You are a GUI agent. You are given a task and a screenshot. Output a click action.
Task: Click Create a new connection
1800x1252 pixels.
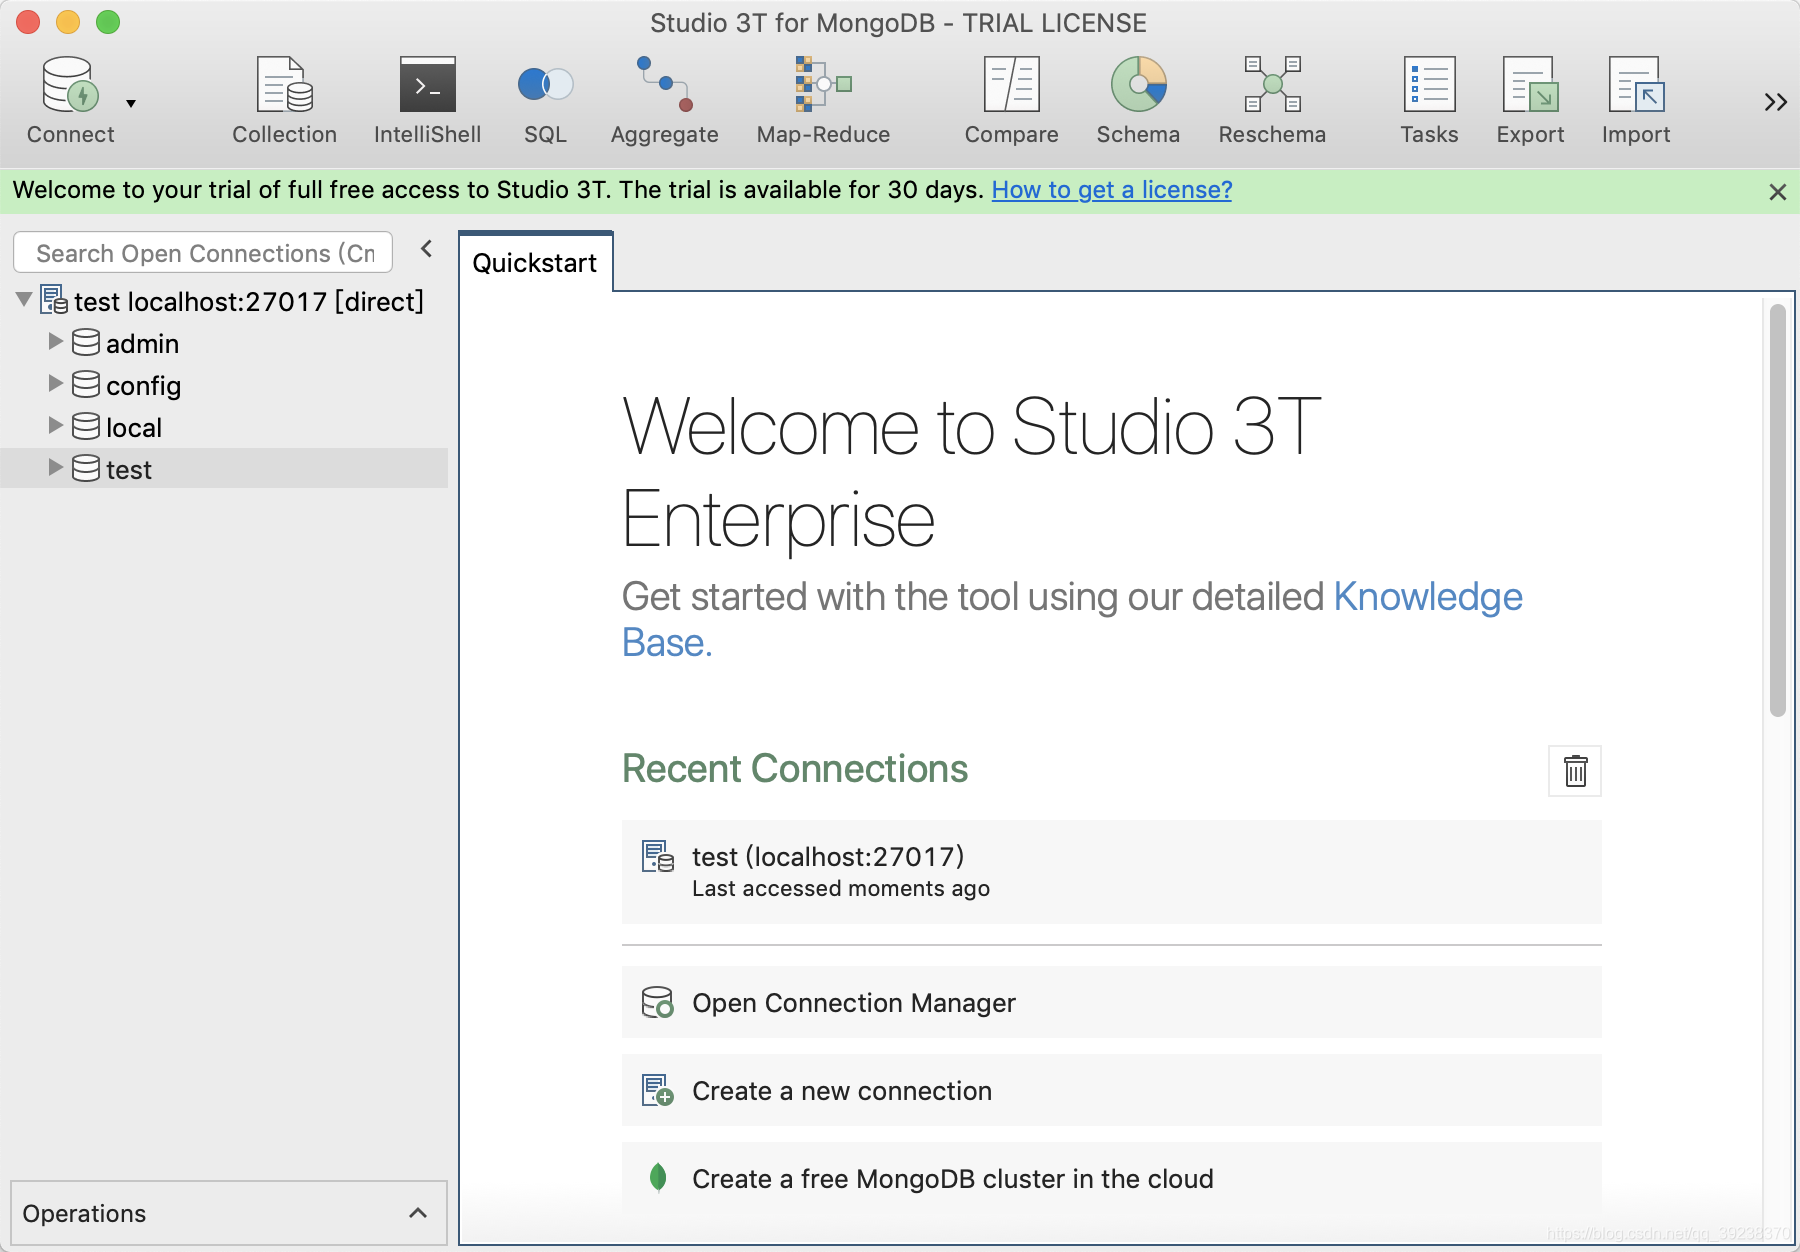841,1090
